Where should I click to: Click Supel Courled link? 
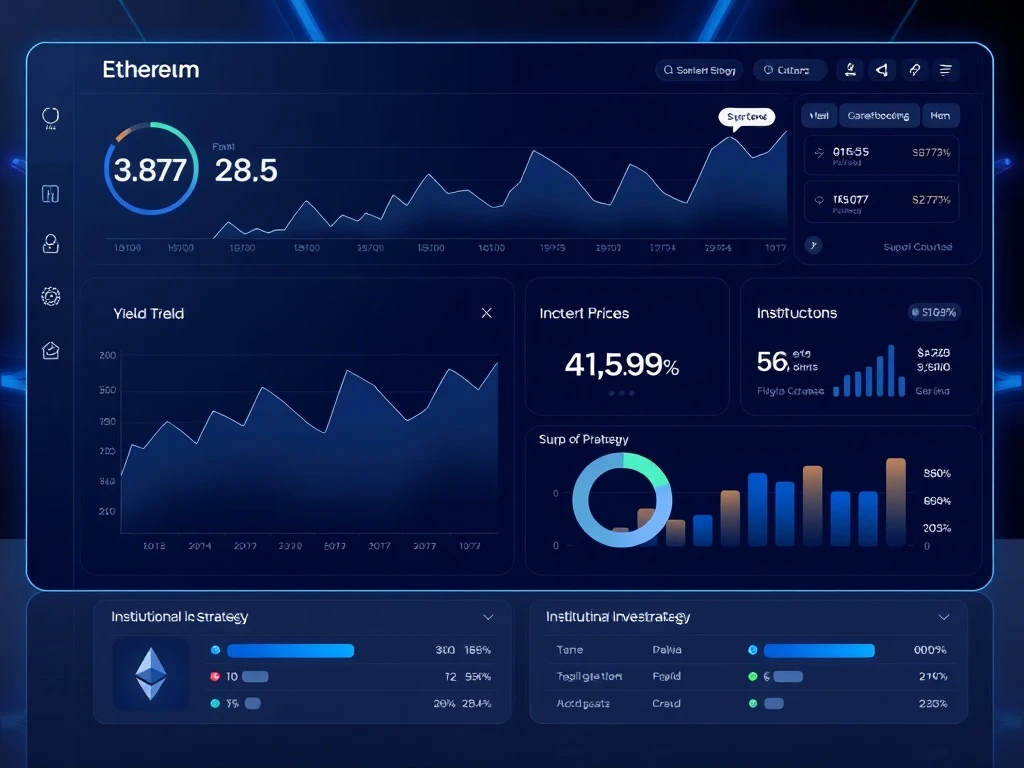[917, 247]
